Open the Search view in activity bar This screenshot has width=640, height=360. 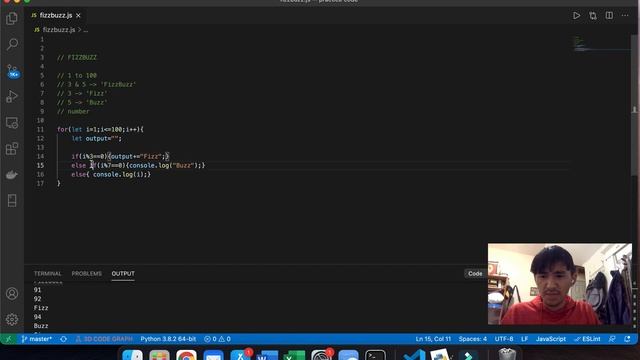click(x=12, y=44)
